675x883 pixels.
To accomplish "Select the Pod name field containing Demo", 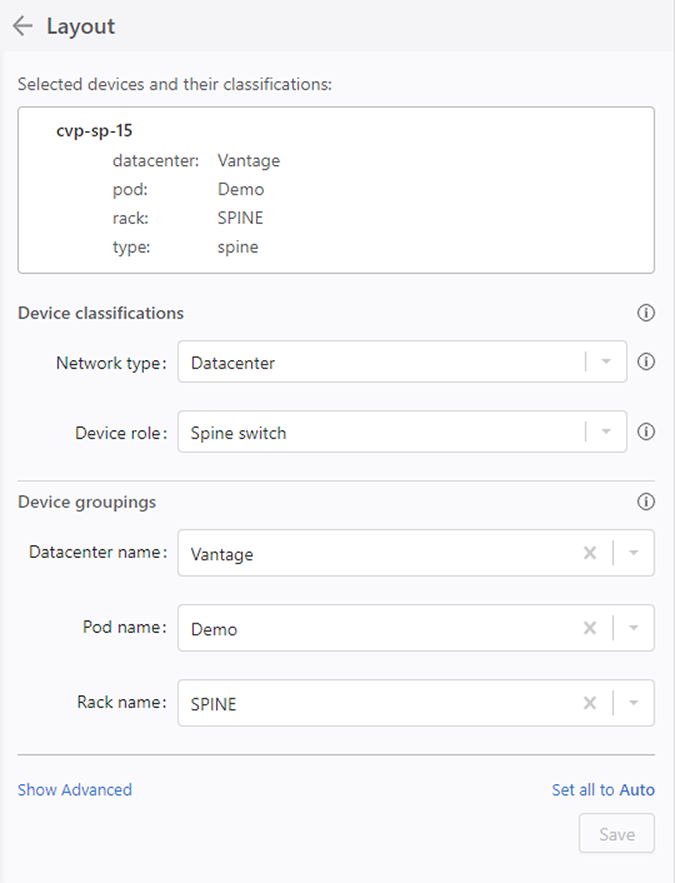I will (416, 628).
